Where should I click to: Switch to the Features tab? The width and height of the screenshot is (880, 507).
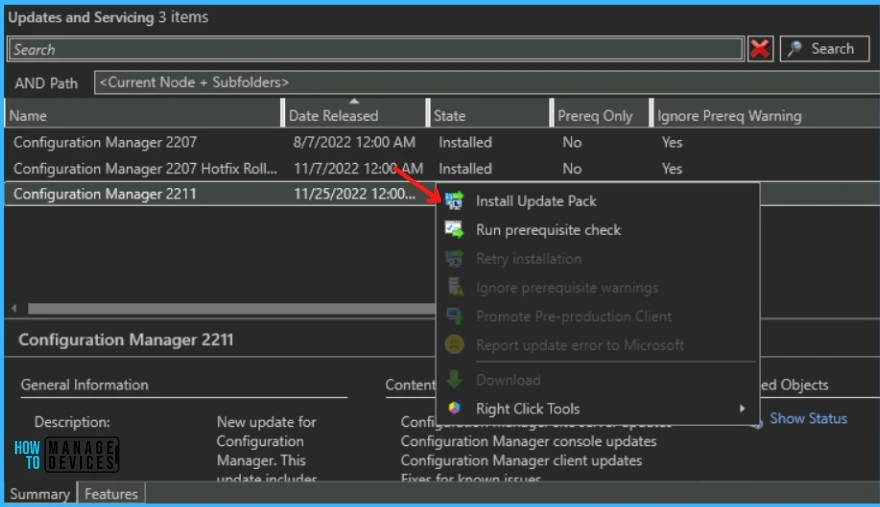(x=111, y=494)
